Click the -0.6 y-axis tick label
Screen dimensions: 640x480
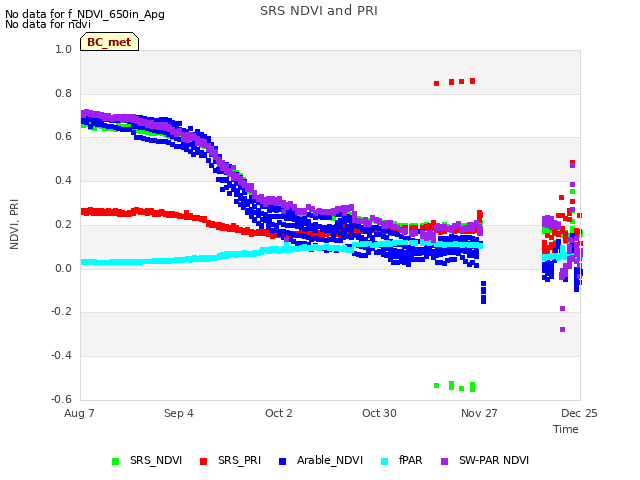62,399
